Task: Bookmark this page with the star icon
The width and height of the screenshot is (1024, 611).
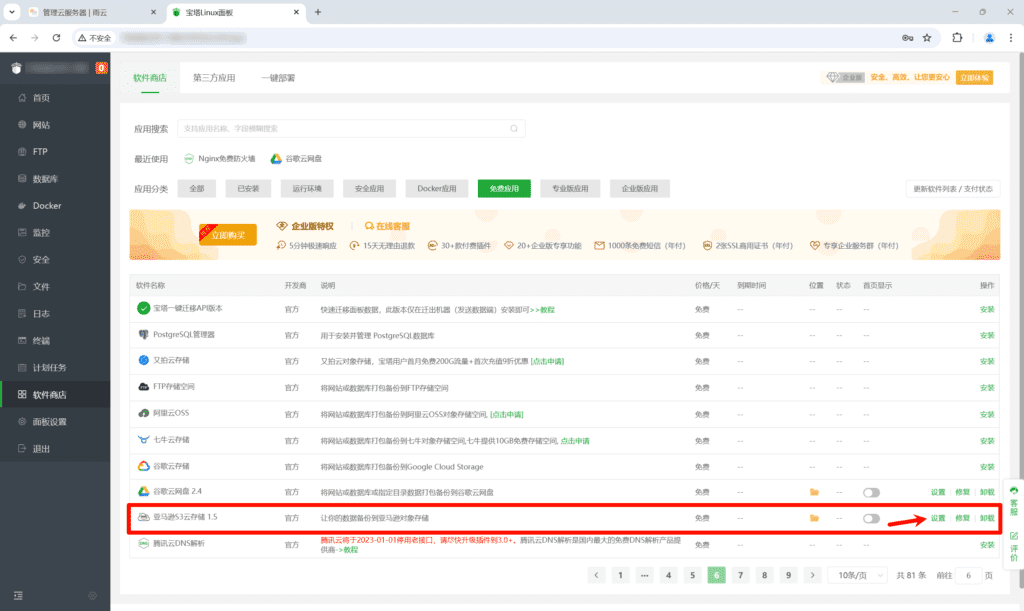Action: [x=927, y=38]
